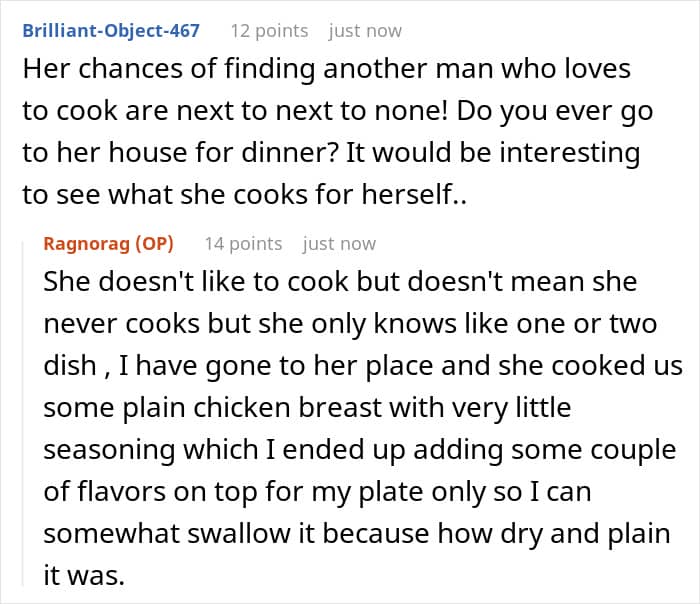Click the line 'dish , I have gone to her place'
Image resolution: width=700 pixels, height=604 pixels.
tap(363, 366)
